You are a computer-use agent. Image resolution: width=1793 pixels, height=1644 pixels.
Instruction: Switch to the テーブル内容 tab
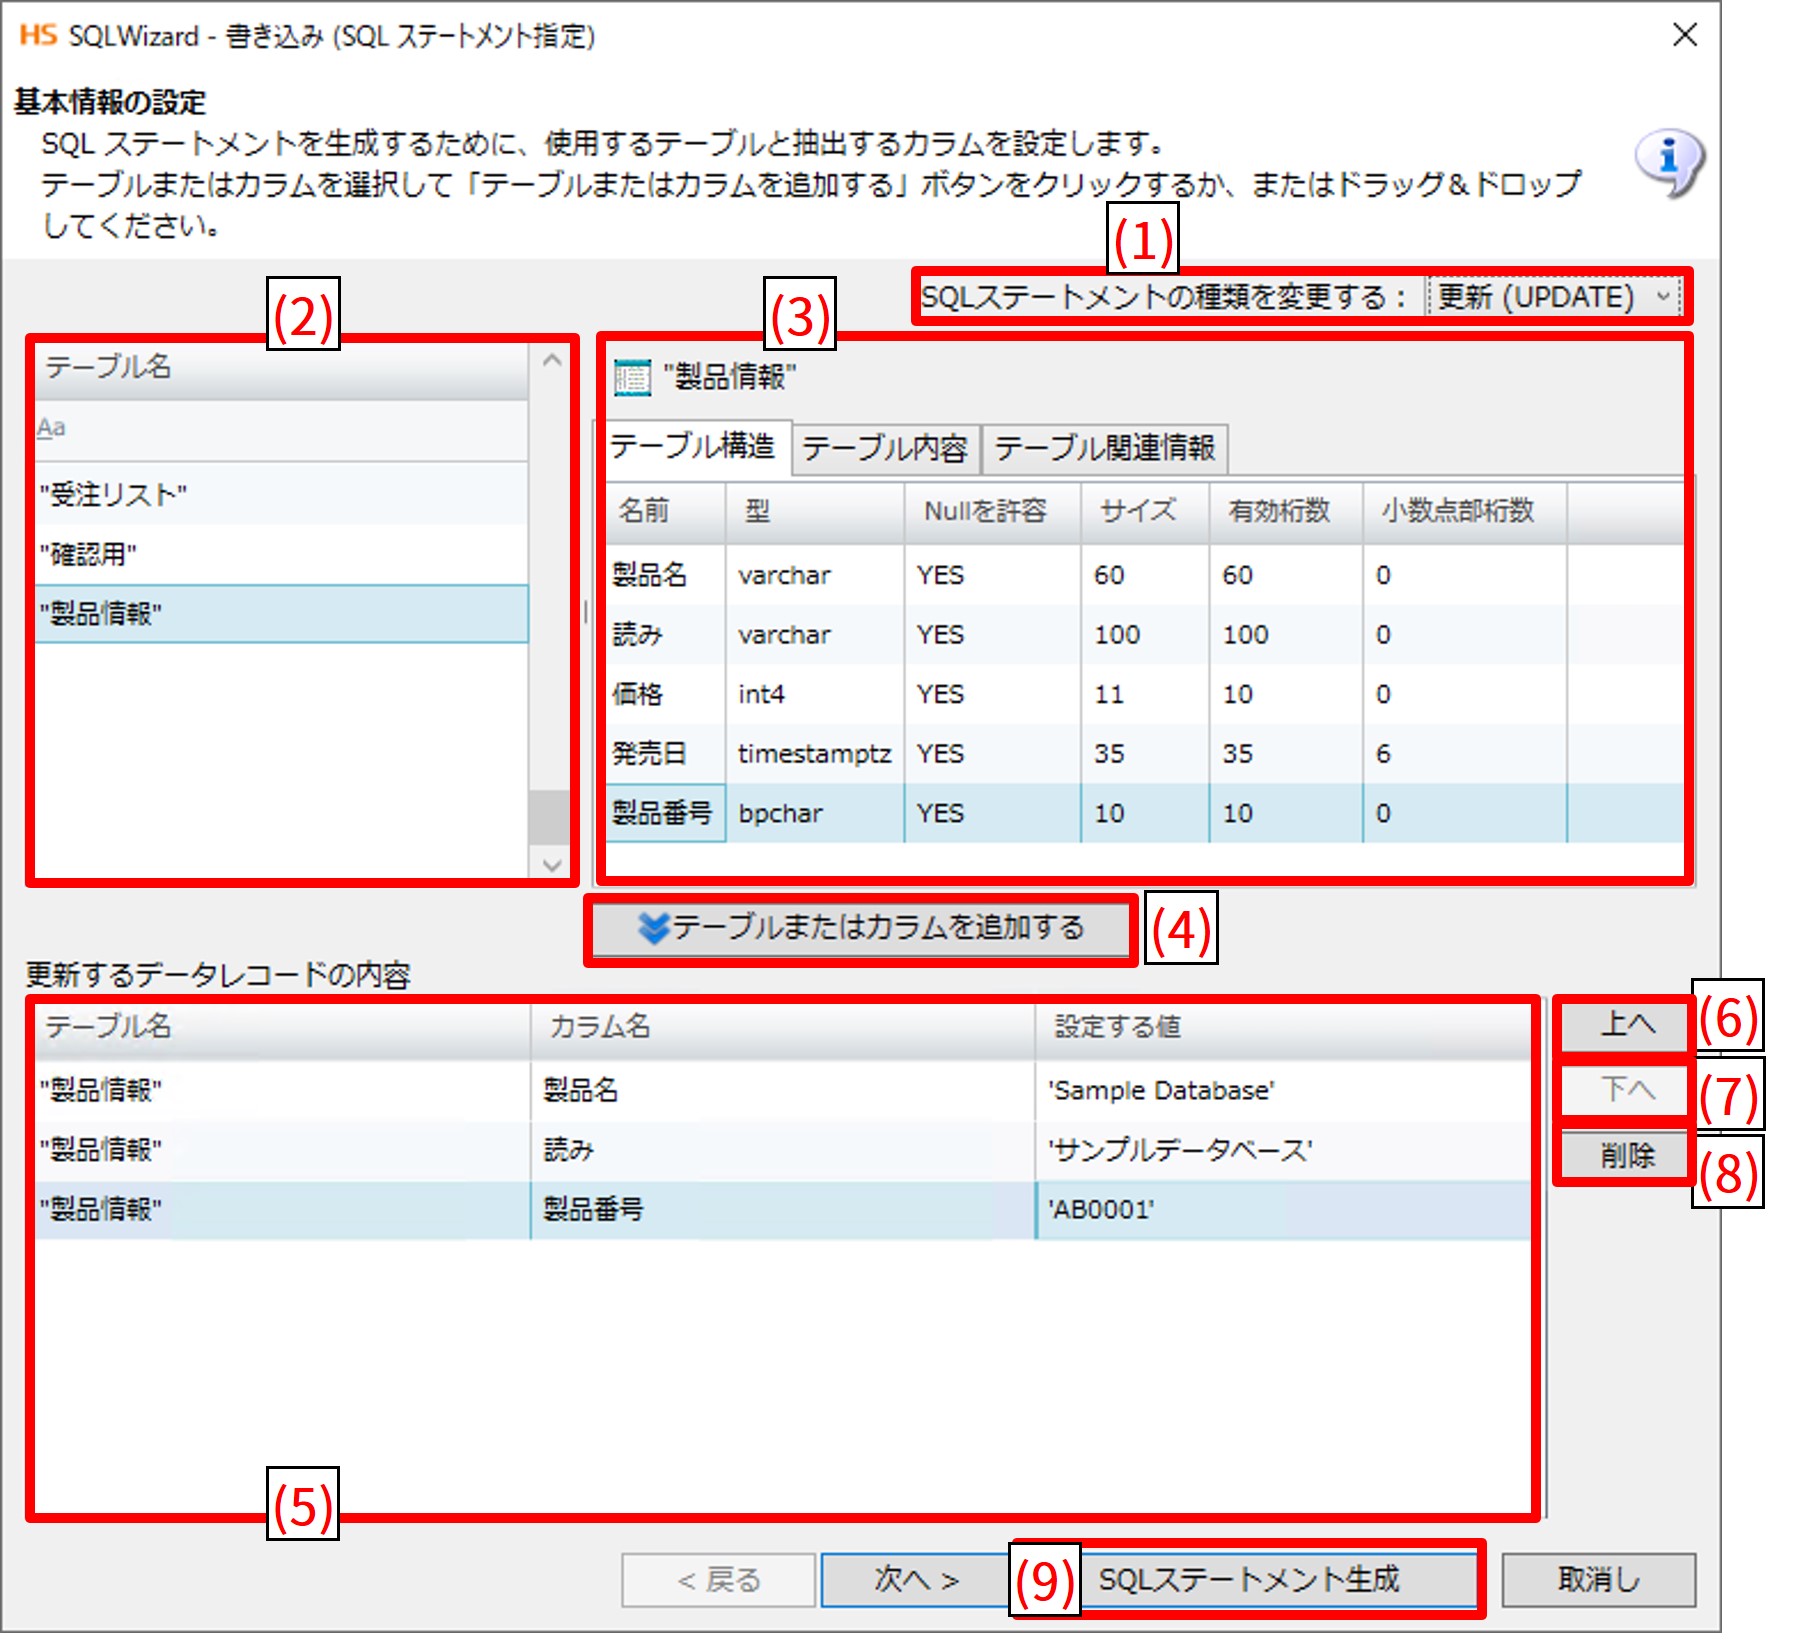(x=884, y=448)
